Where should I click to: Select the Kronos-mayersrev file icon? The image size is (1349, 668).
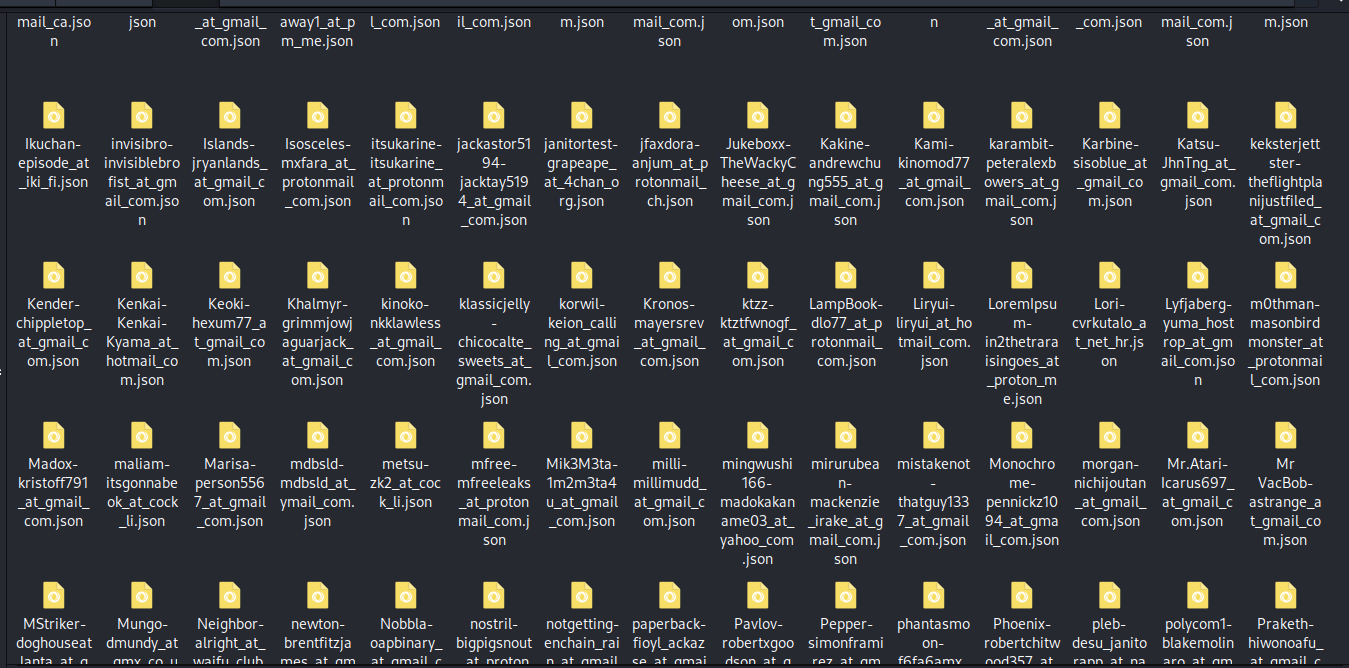tap(670, 276)
